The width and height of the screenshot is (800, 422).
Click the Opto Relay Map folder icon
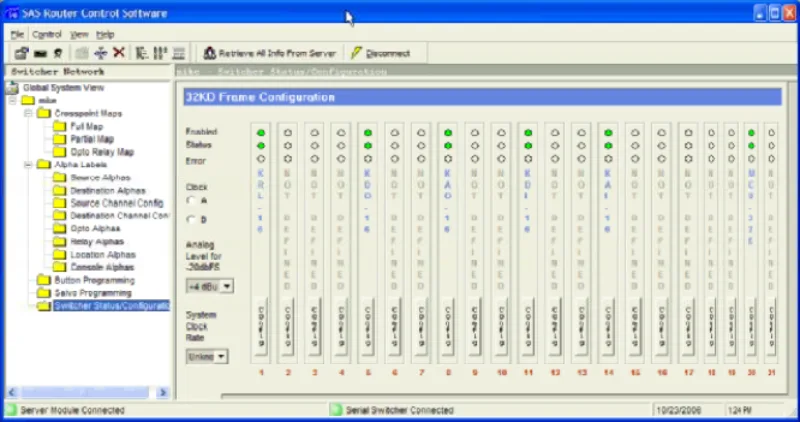coord(60,152)
